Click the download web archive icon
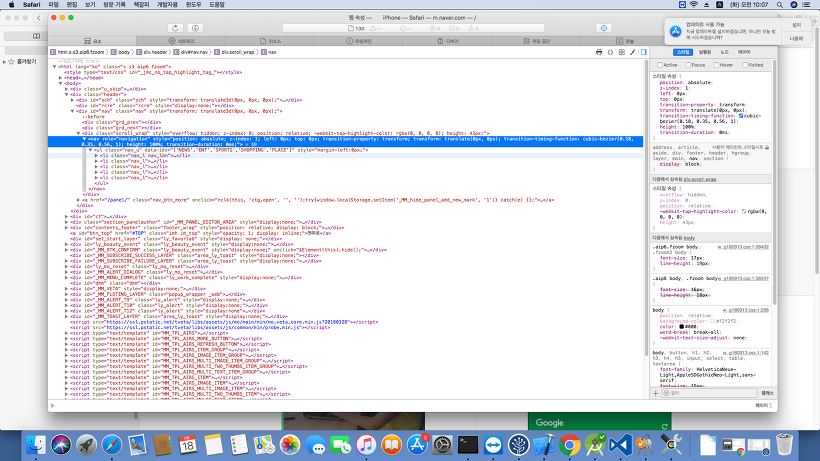The height and width of the screenshot is (461, 820). tap(195, 28)
